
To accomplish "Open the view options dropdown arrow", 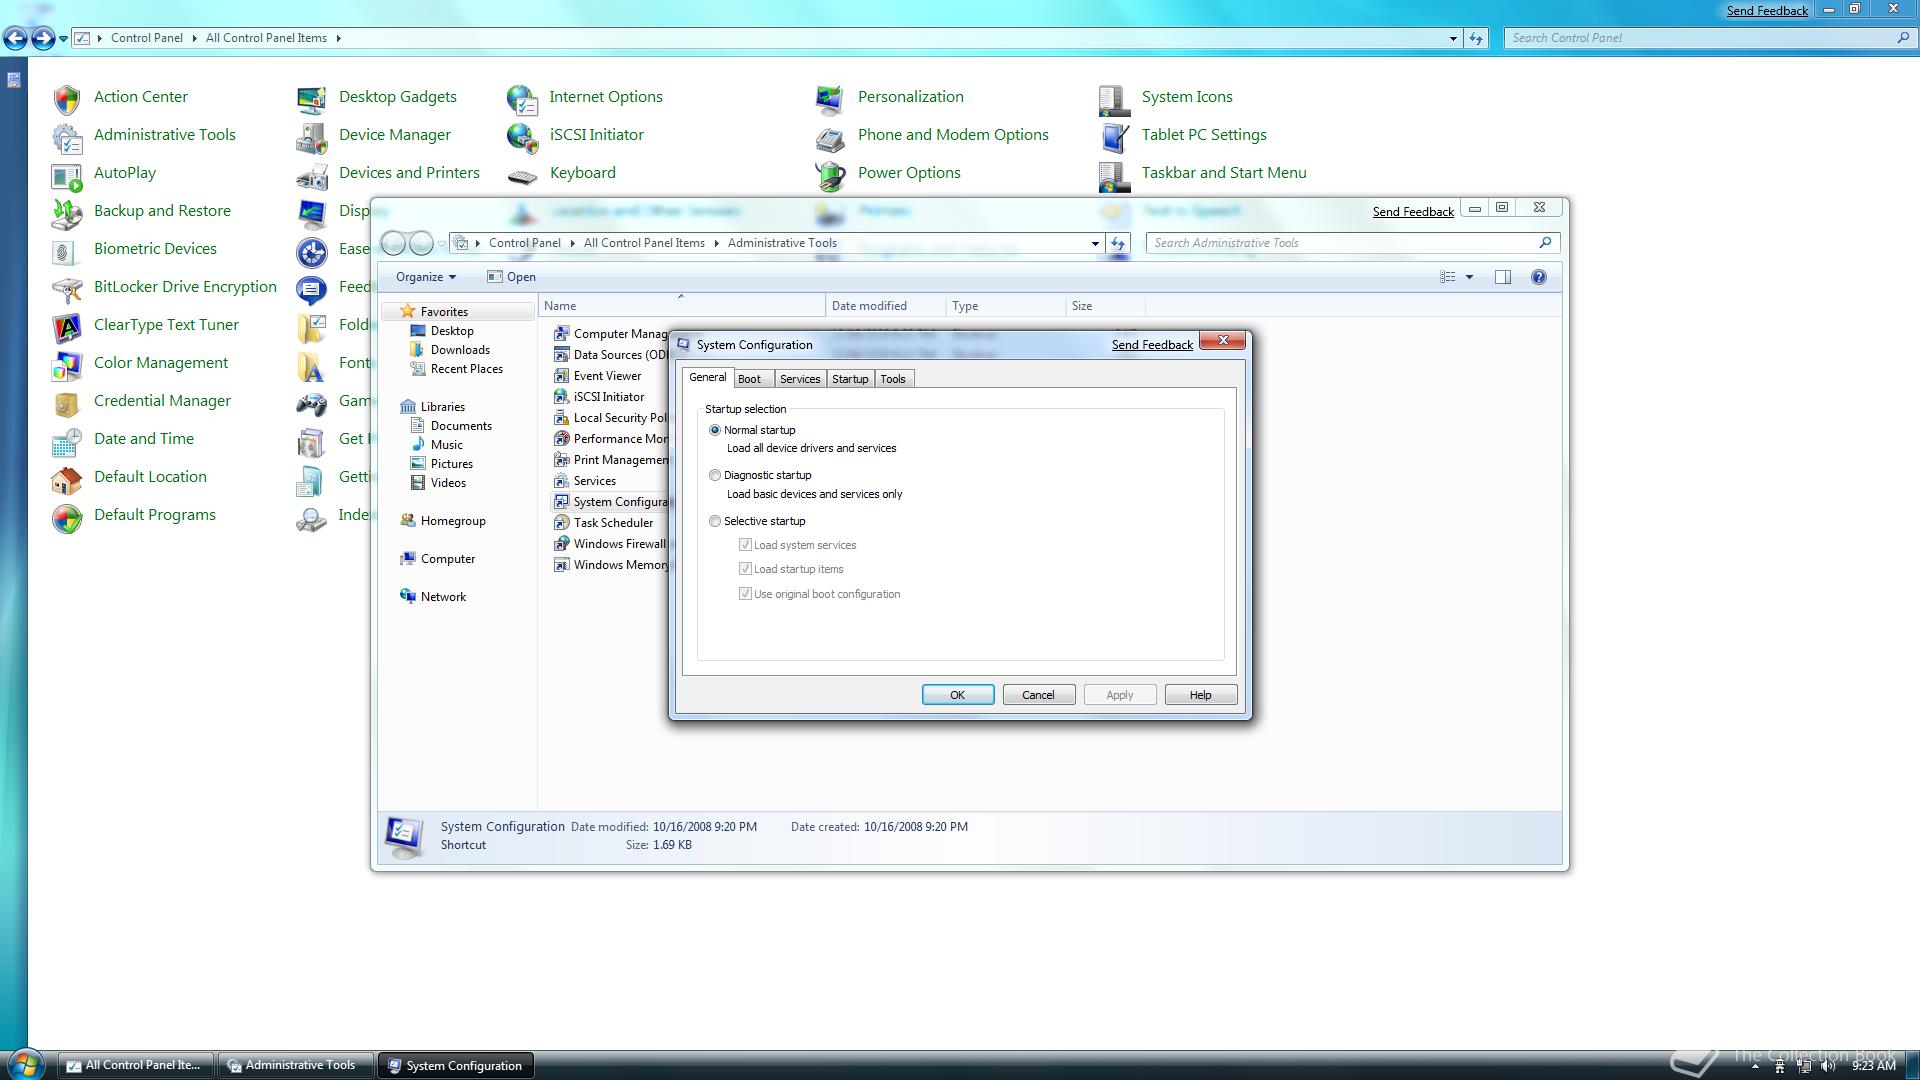I will pos(1469,277).
